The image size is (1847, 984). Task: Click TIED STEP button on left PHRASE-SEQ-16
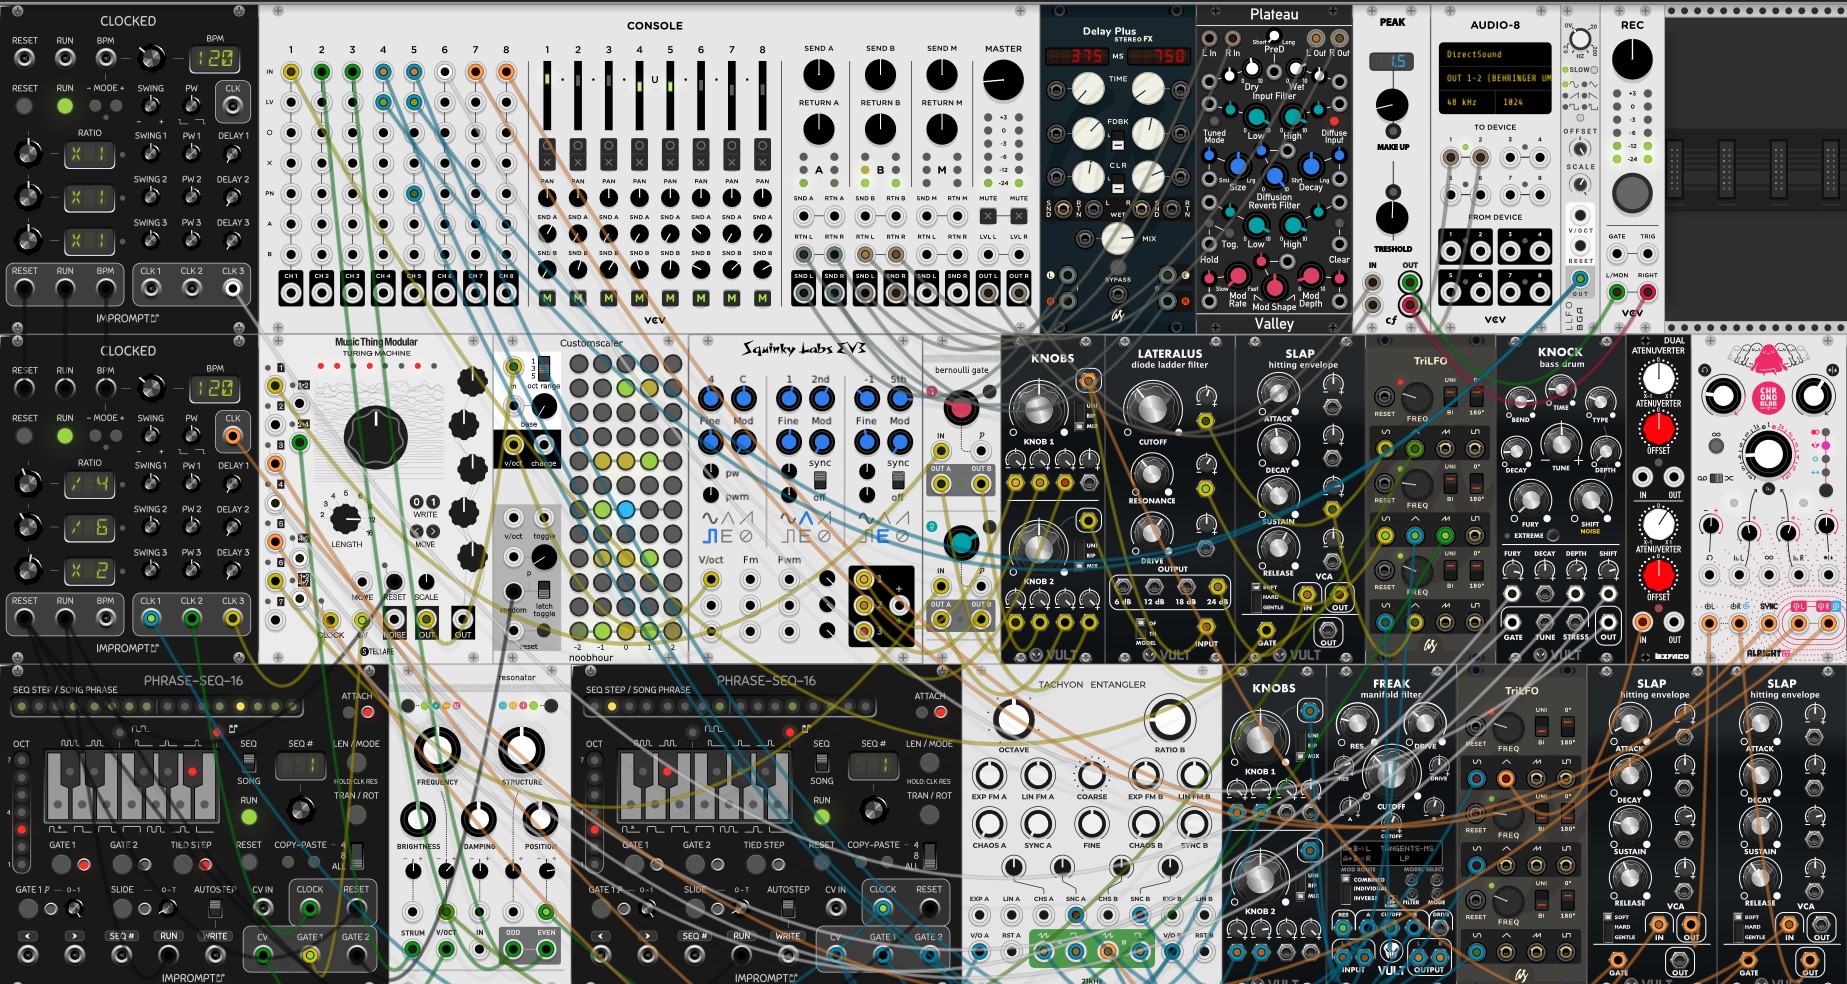pos(183,864)
